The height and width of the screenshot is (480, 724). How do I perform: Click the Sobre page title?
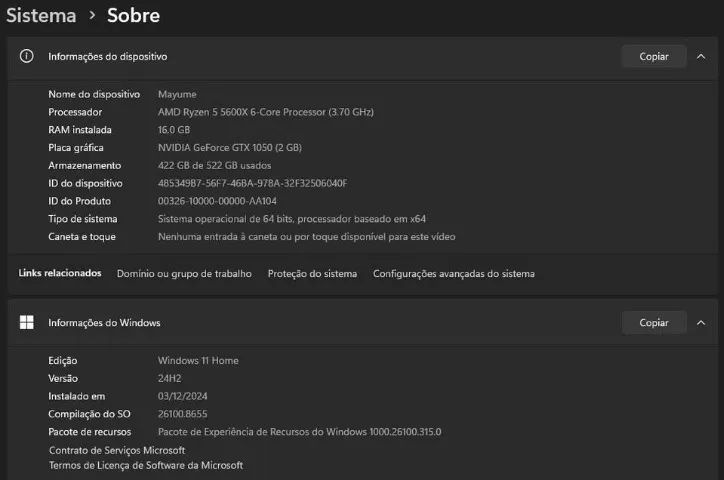pyautogui.click(x=133, y=15)
